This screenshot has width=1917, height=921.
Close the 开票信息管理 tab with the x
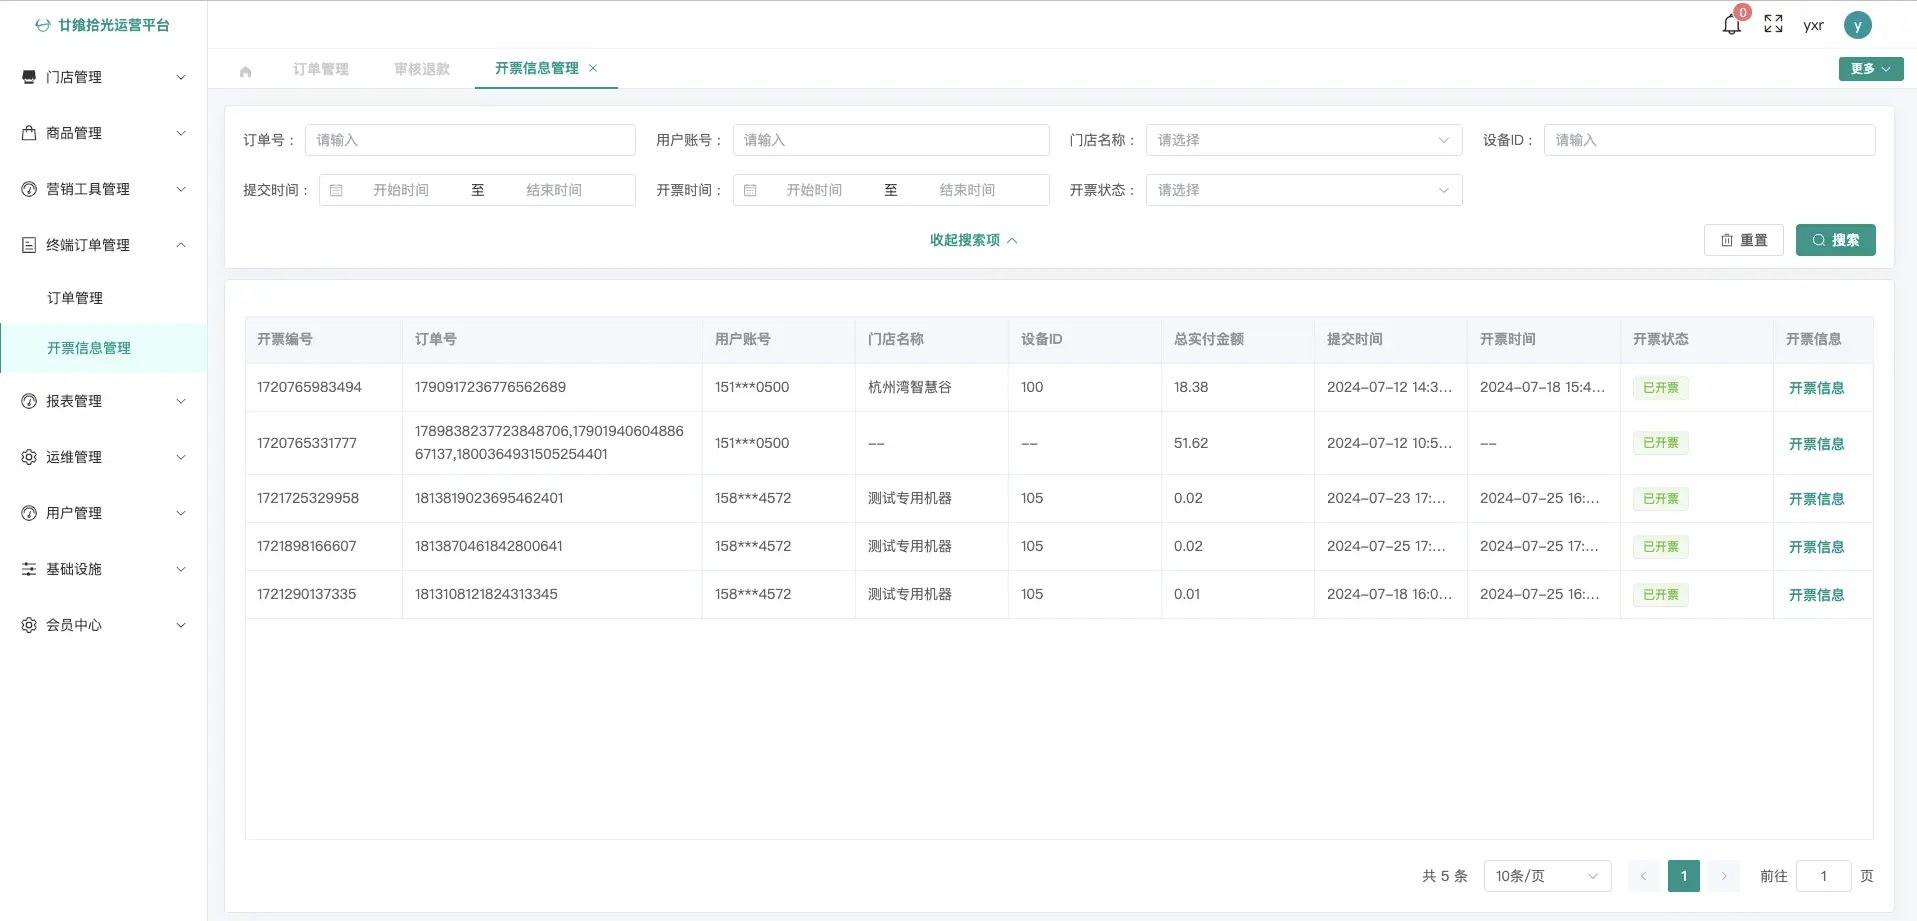tap(593, 68)
